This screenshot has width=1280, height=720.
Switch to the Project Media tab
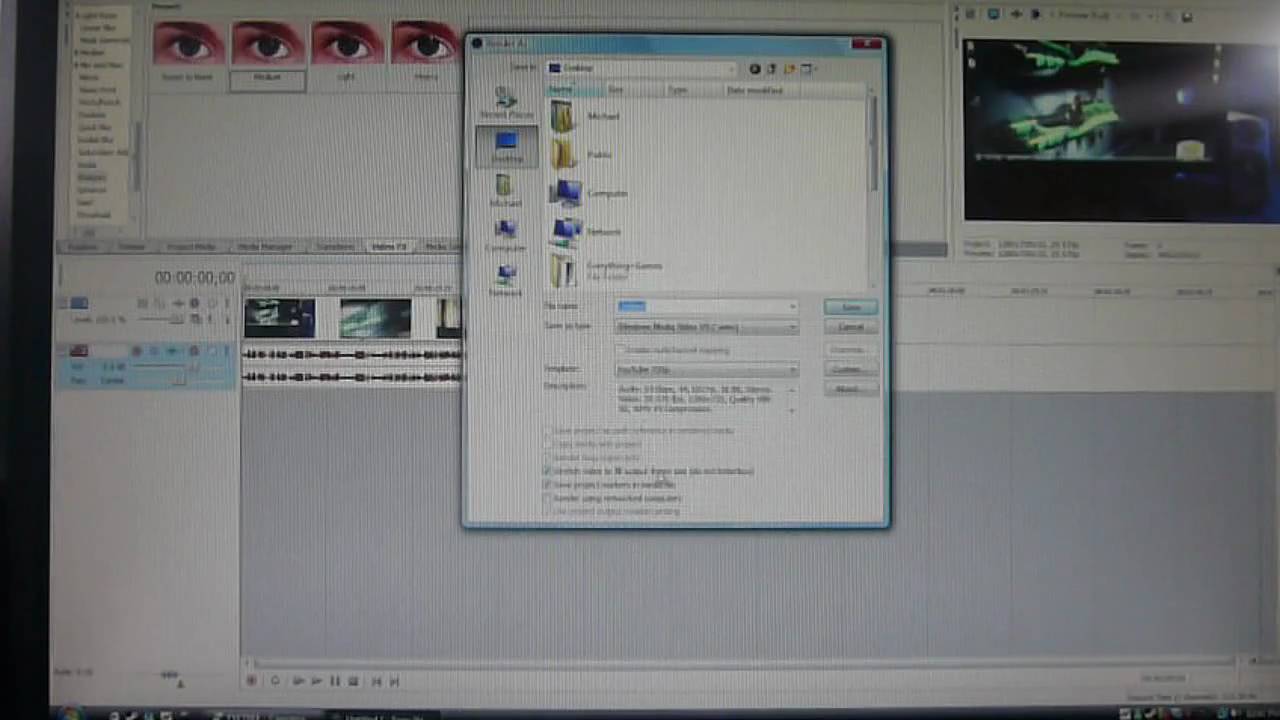[192, 246]
